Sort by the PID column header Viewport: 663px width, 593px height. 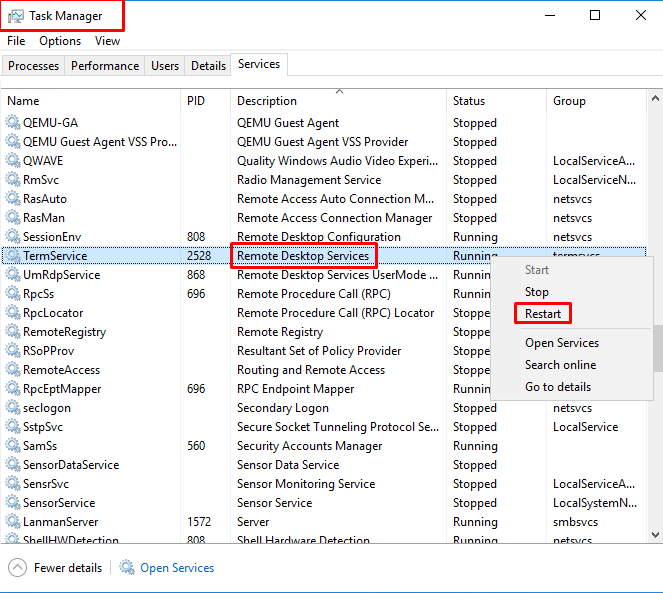[x=205, y=101]
